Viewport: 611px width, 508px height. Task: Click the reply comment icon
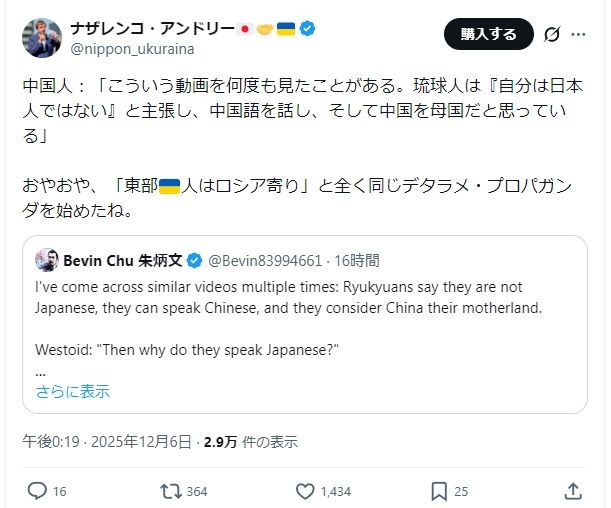click(37, 491)
